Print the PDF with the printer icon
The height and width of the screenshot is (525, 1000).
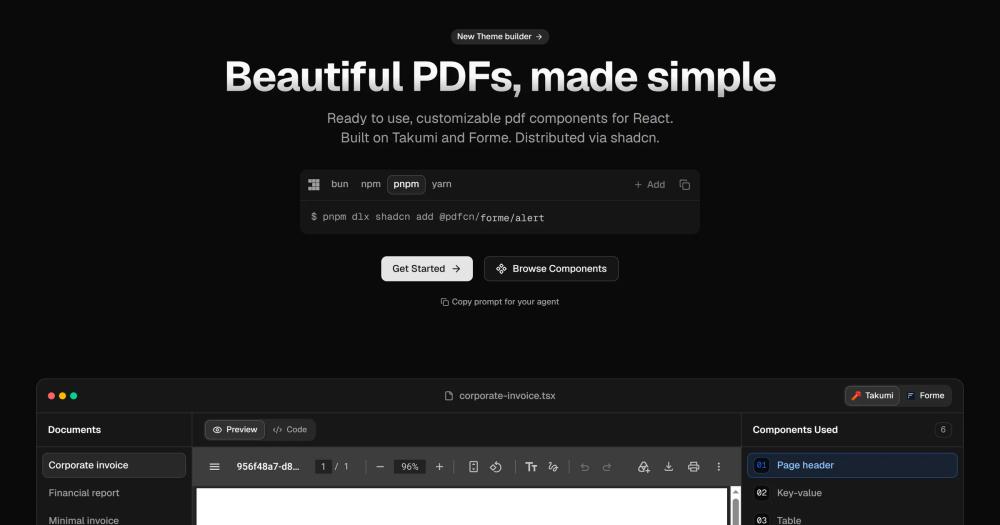pyautogui.click(x=693, y=467)
